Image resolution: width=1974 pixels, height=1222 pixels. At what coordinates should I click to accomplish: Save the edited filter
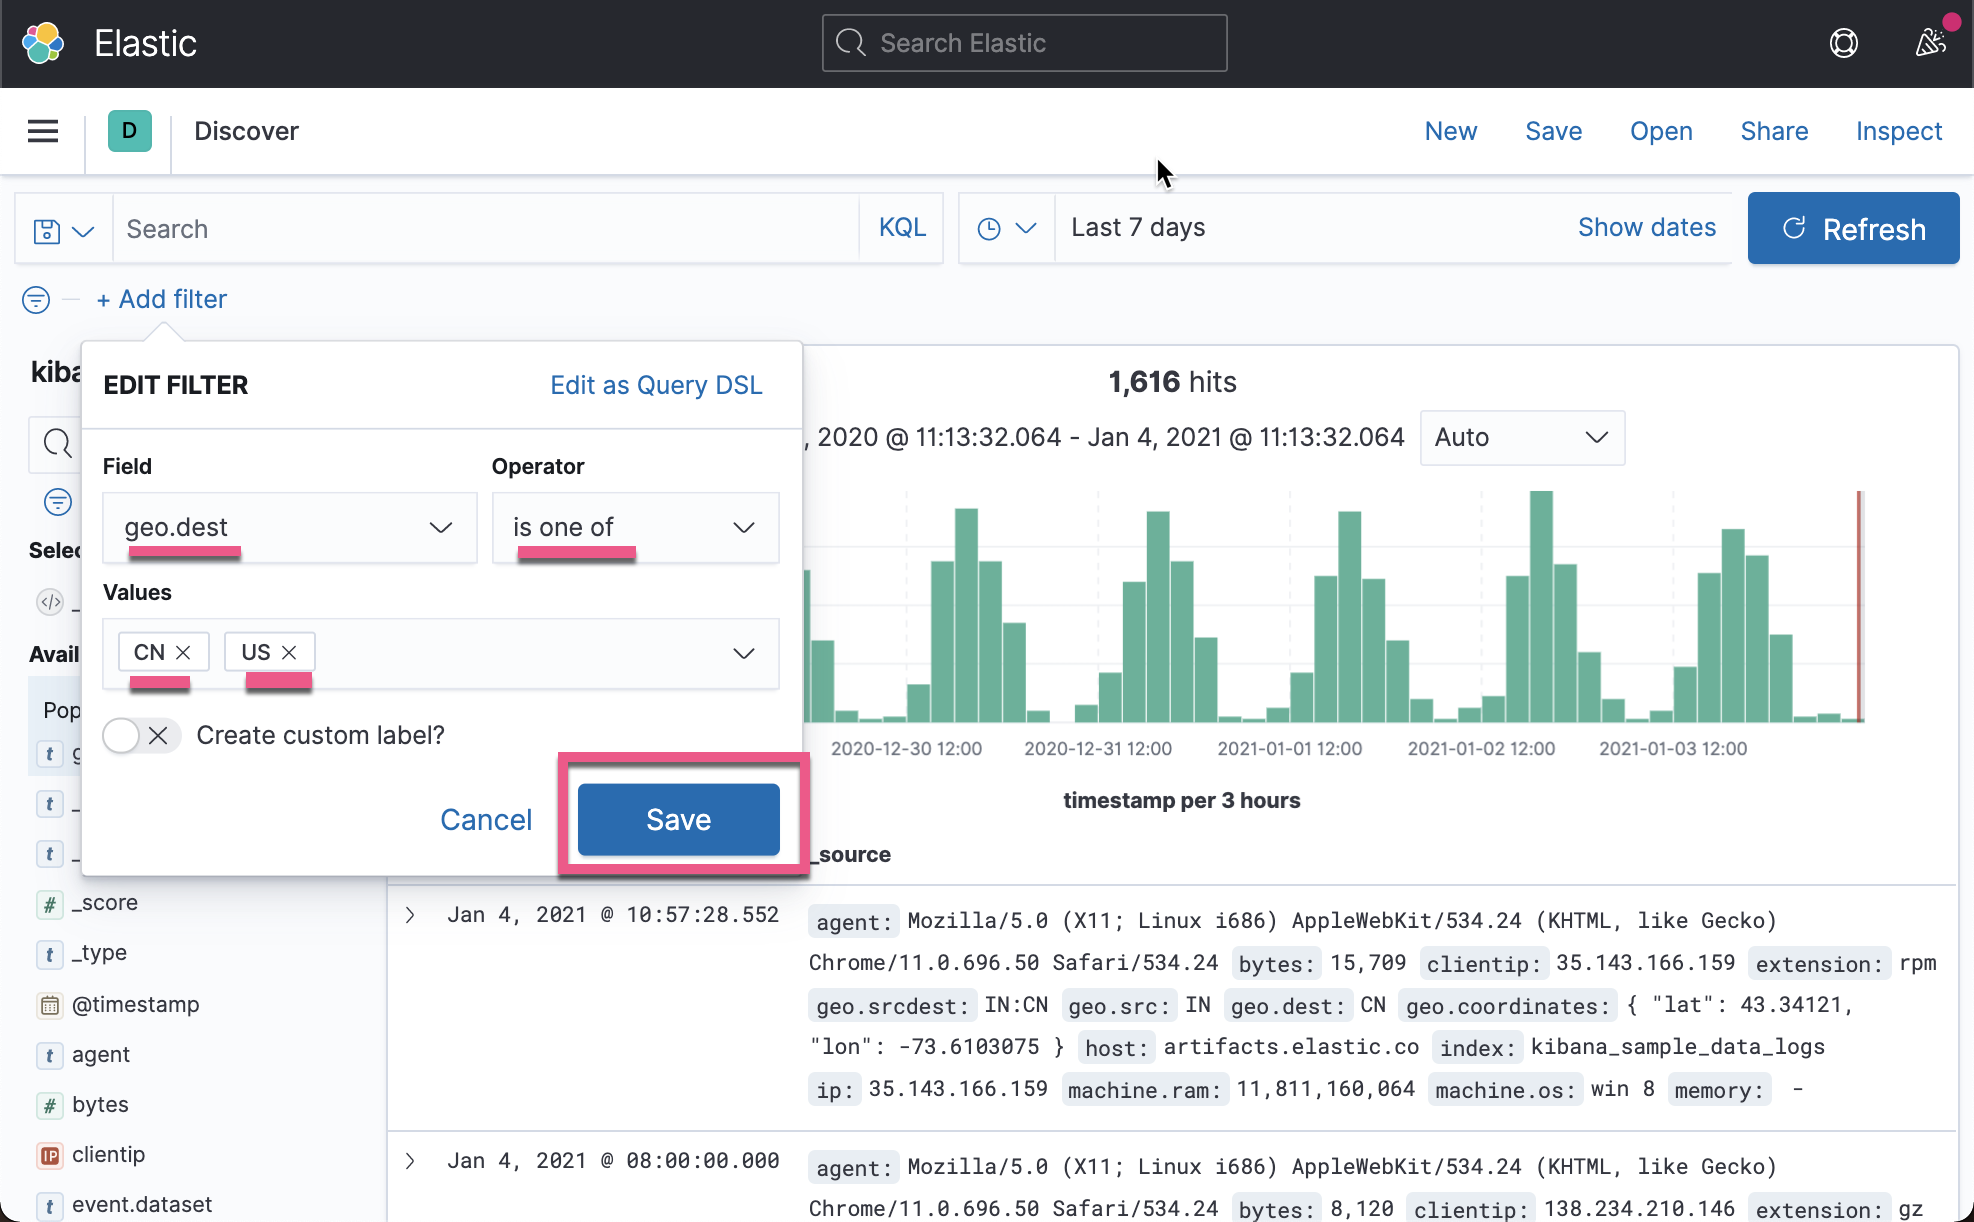click(678, 819)
